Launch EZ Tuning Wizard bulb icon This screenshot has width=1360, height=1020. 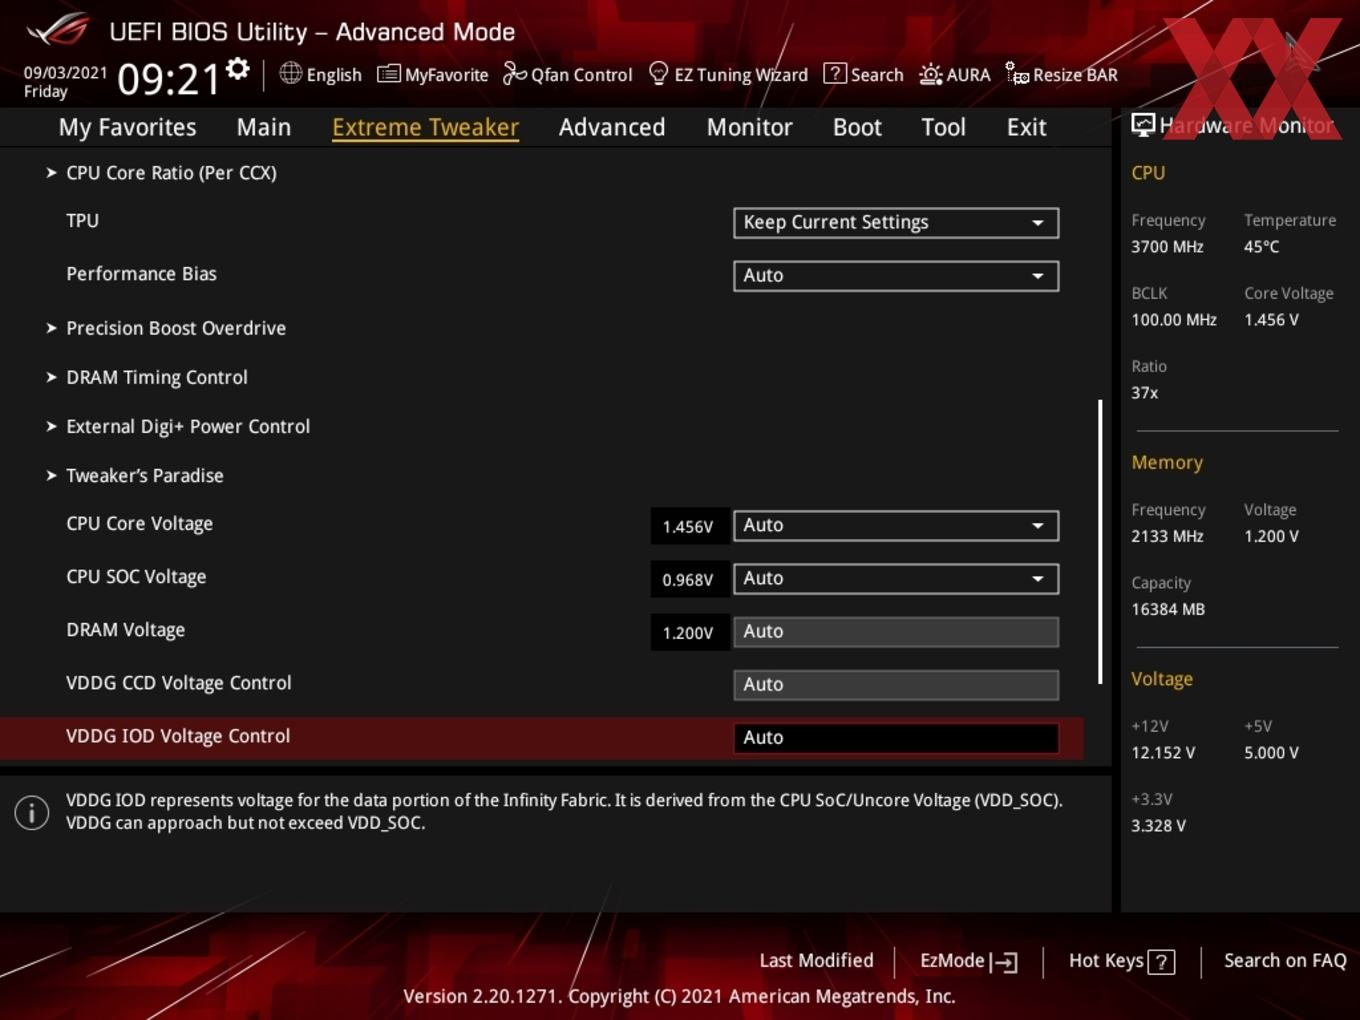658,73
